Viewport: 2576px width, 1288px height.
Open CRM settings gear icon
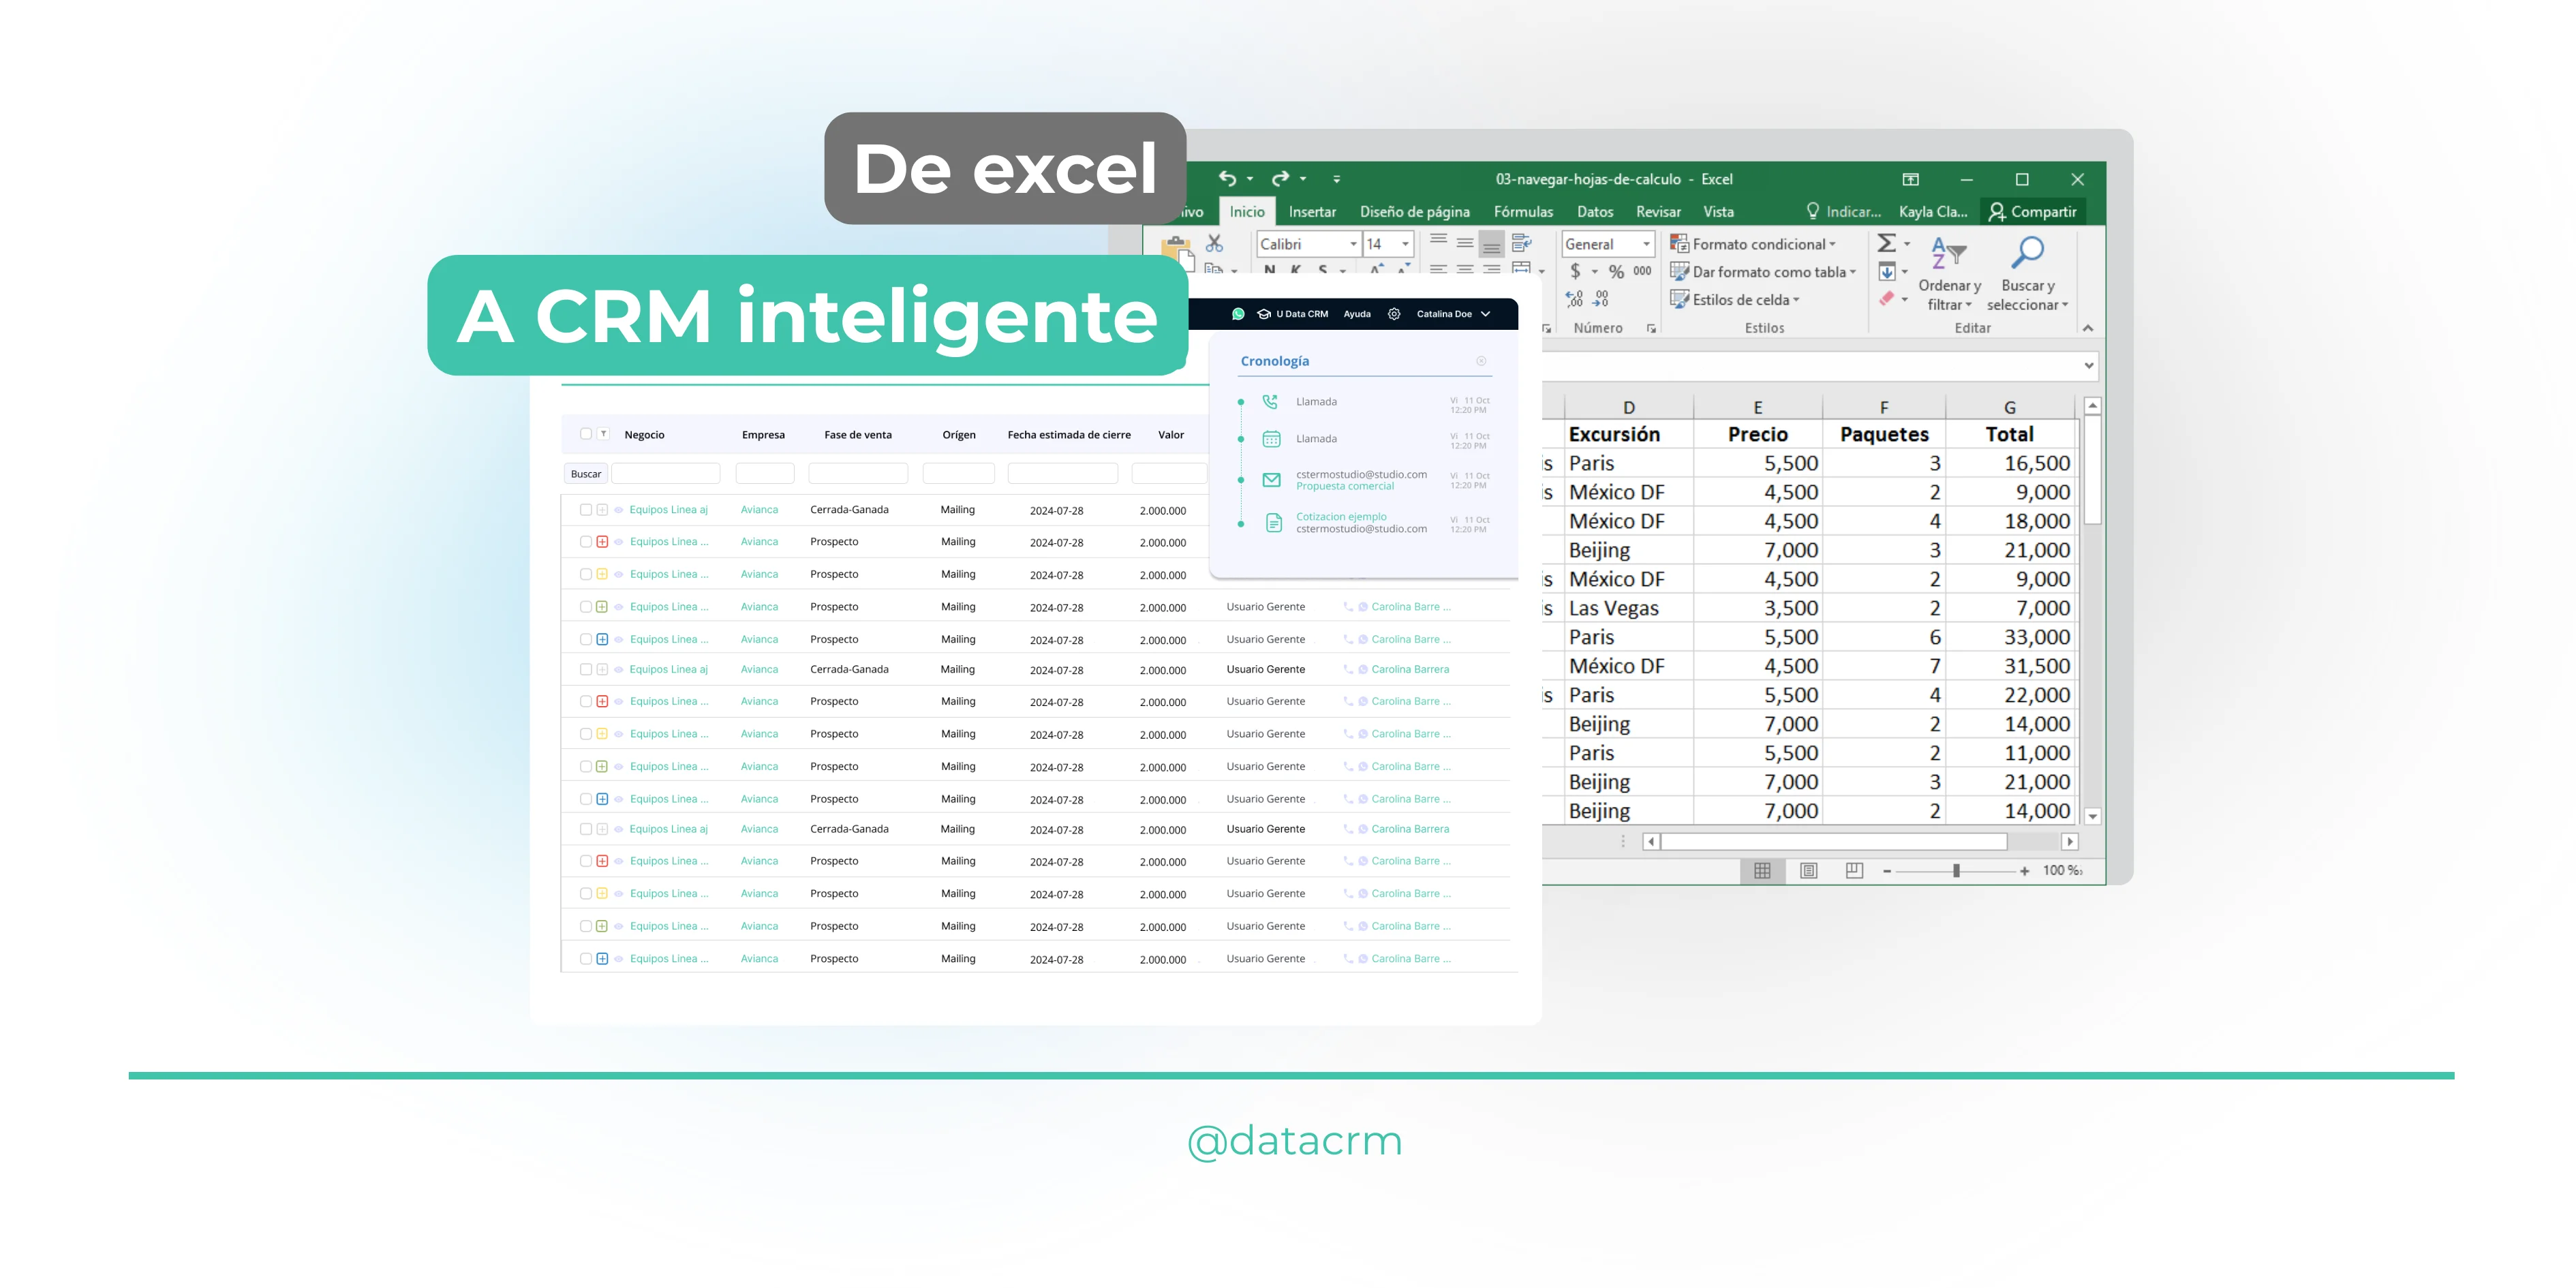click(x=1394, y=314)
